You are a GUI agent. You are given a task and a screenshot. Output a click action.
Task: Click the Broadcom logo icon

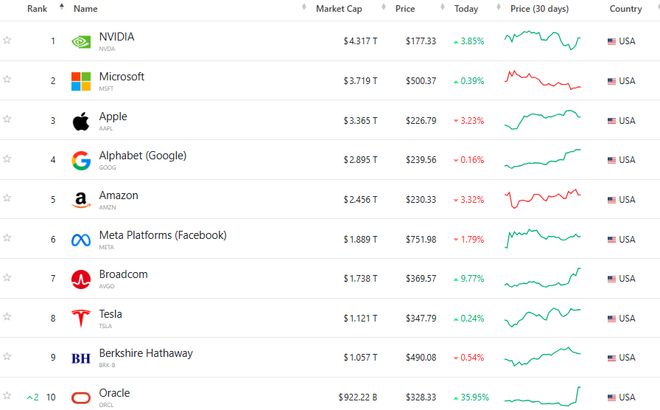[81, 279]
